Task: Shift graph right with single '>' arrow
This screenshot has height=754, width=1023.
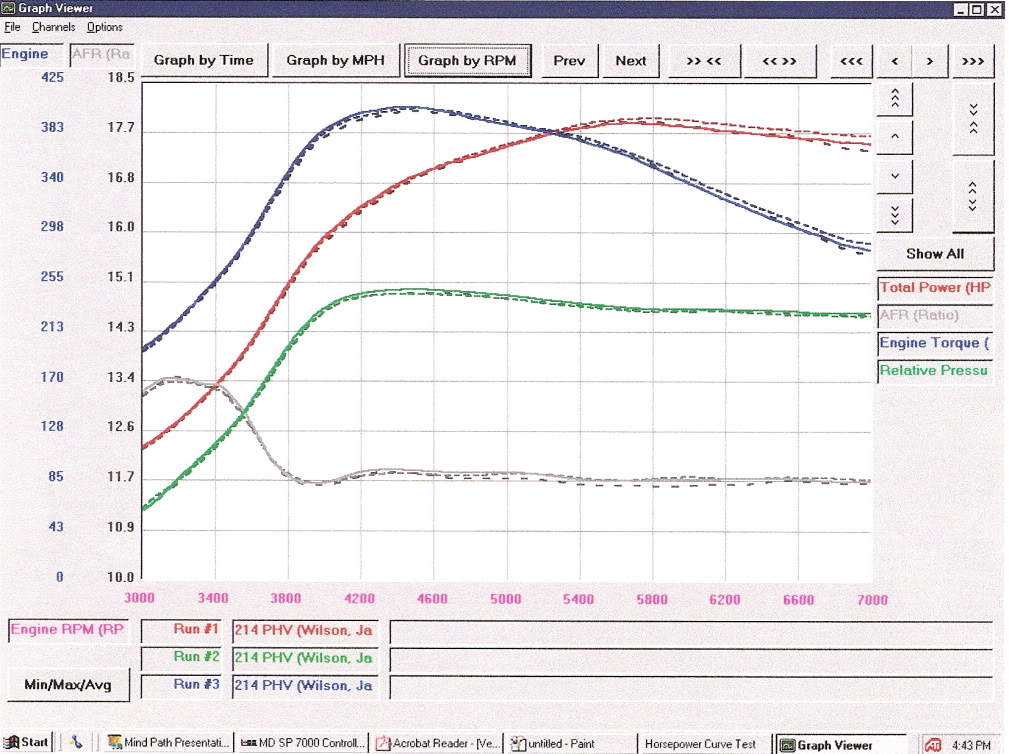Action: pos(930,61)
